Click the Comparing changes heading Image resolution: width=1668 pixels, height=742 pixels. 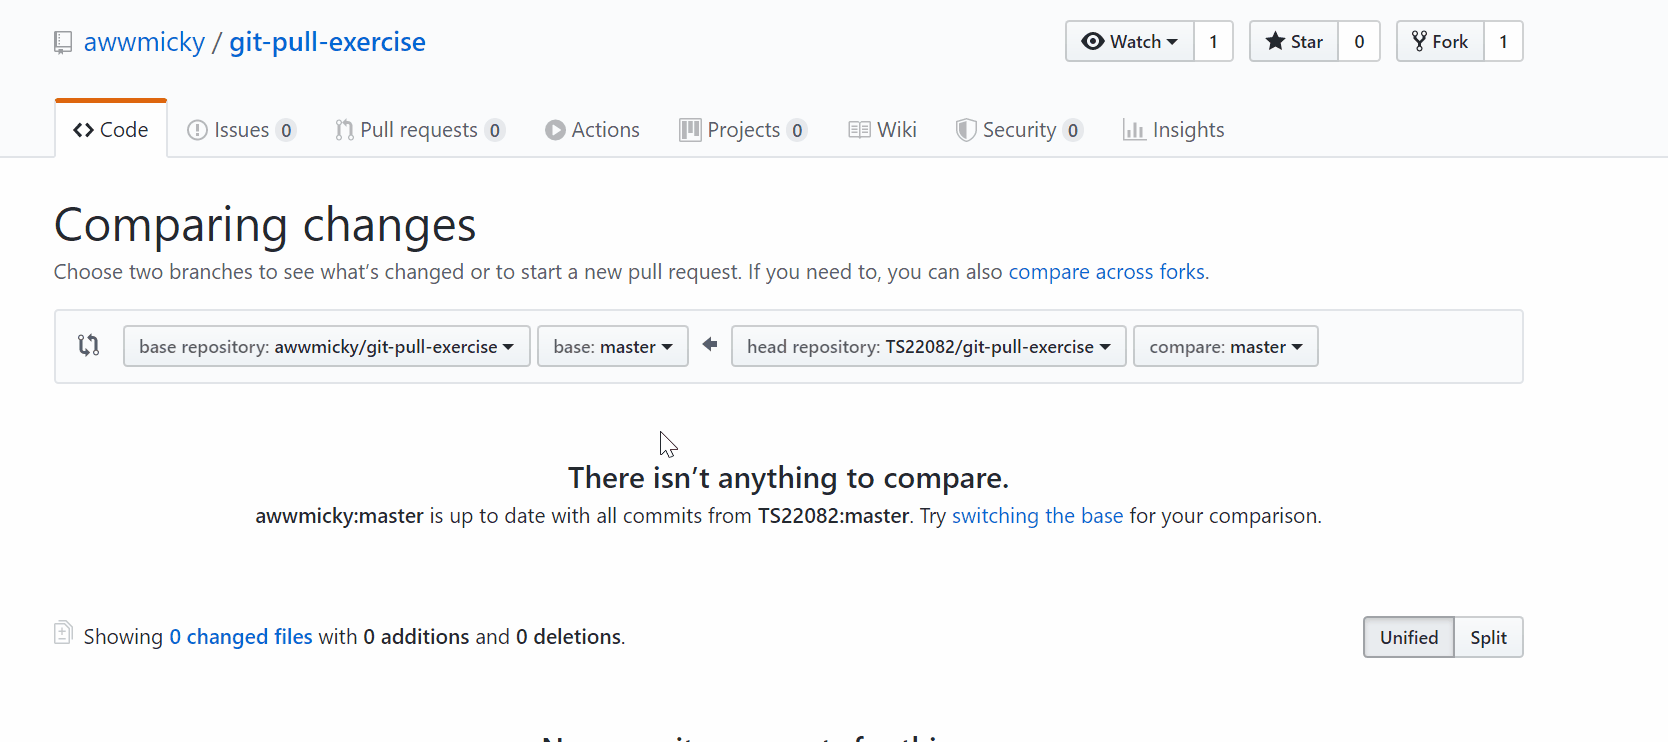tap(265, 225)
